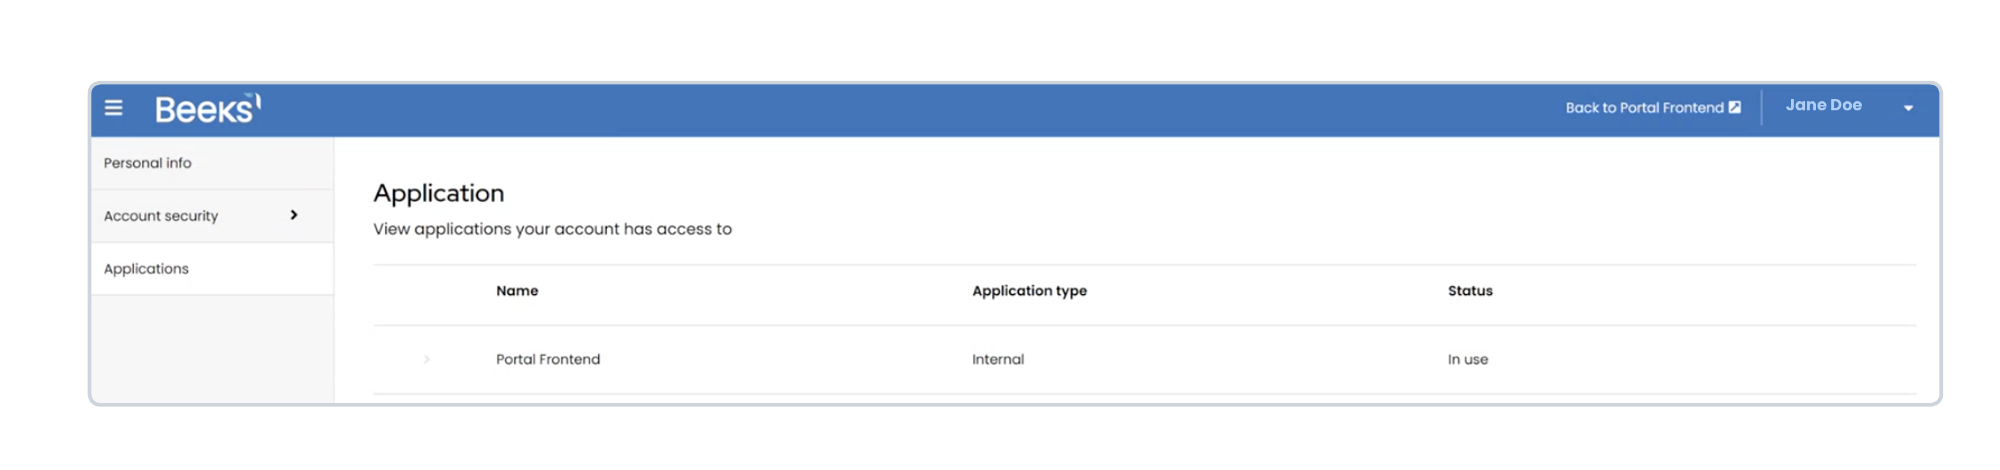Expand the Account security chevron
The image size is (2000, 470).
pos(294,215)
